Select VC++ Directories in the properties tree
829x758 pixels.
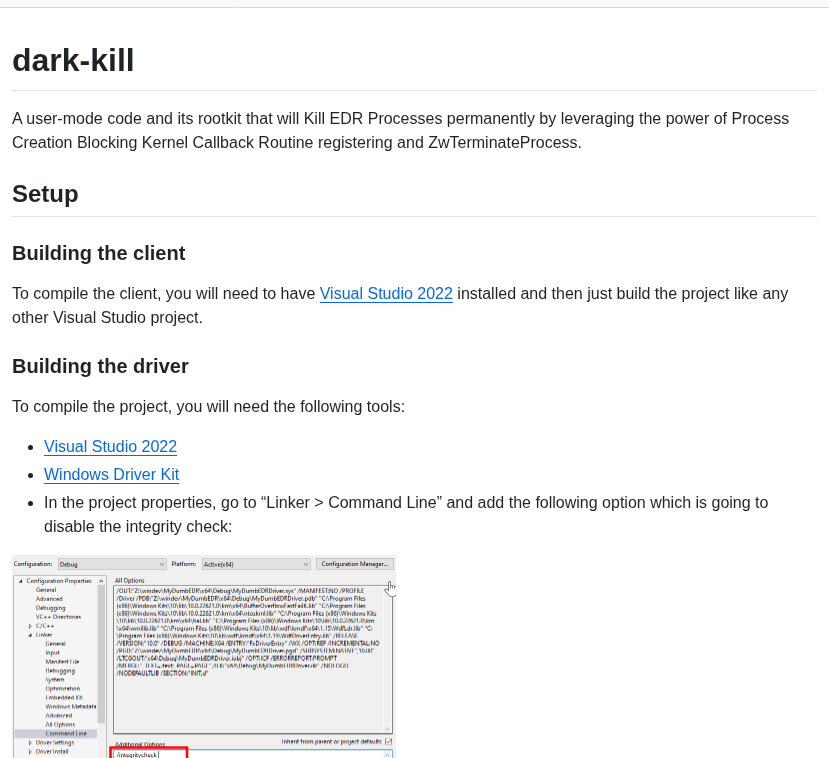(58, 617)
